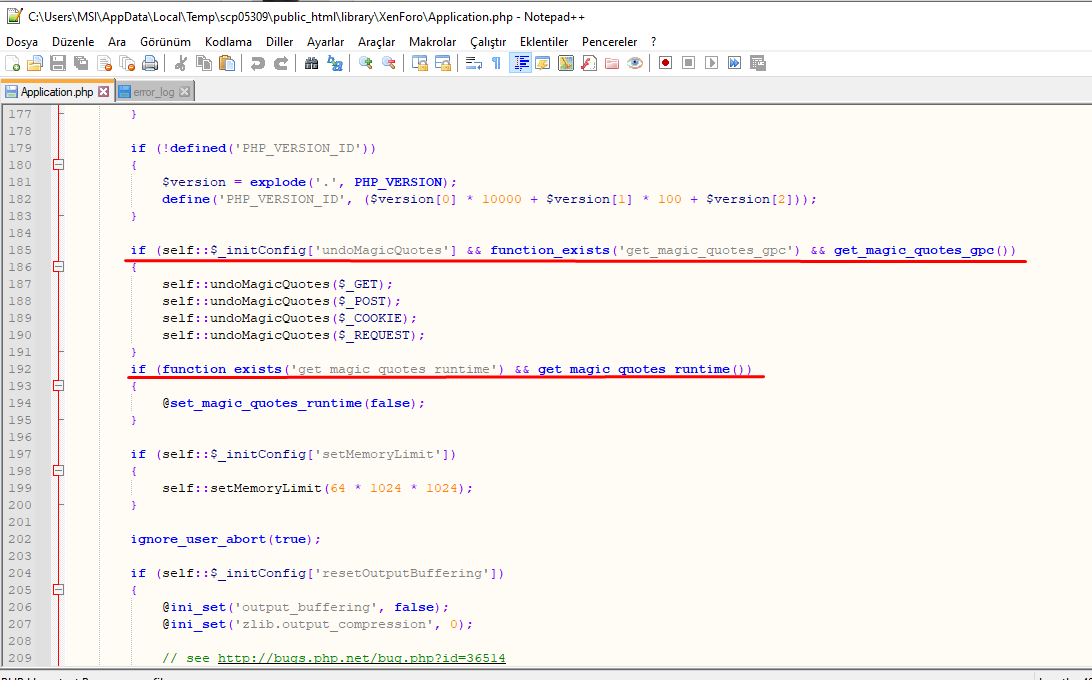Collapse the fold marker at line 205

point(58,590)
